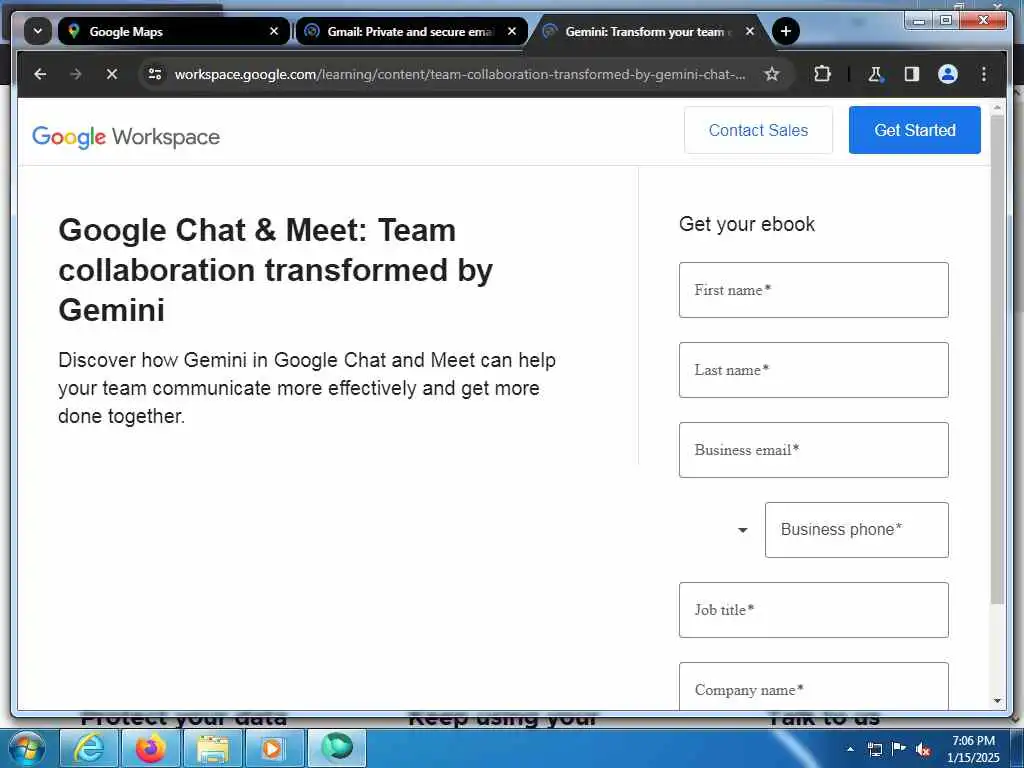Image resolution: width=1024 pixels, height=768 pixels.
Task: Switch to the Google Maps tab
Action: (173, 31)
